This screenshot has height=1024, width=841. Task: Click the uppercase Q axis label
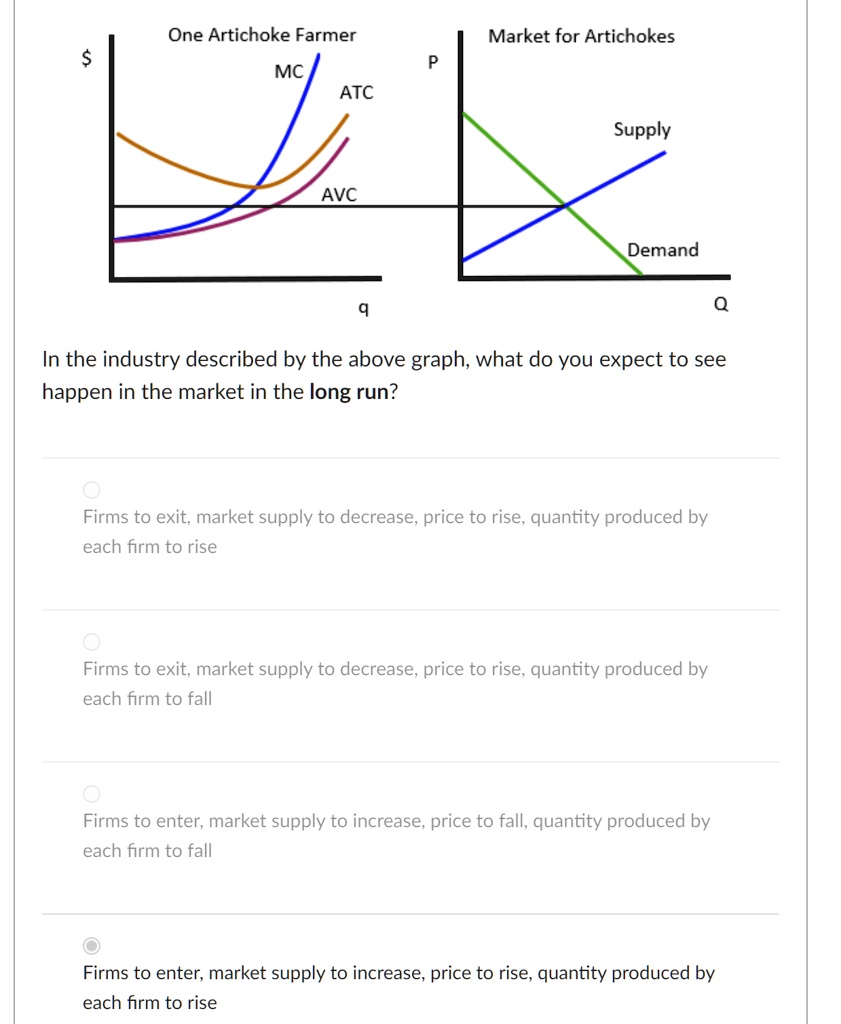click(x=721, y=304)
